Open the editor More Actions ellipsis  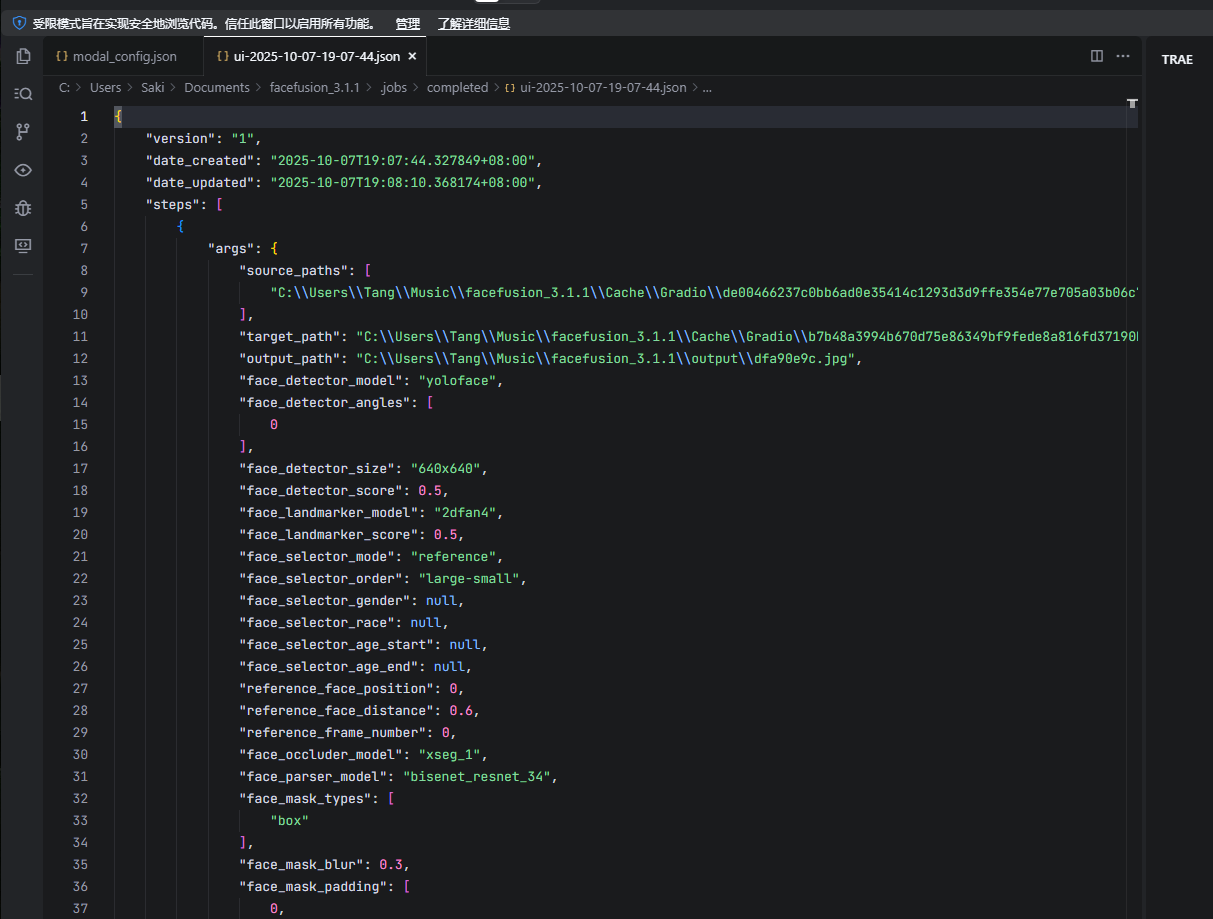(x=1123, y=56)
